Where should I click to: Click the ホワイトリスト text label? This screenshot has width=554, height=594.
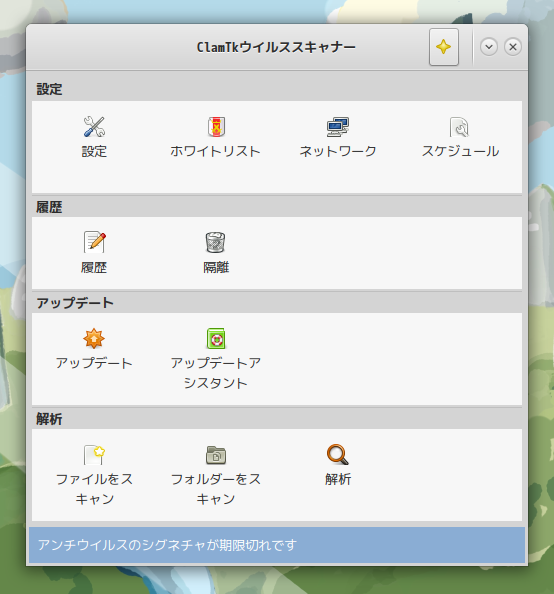215,151
